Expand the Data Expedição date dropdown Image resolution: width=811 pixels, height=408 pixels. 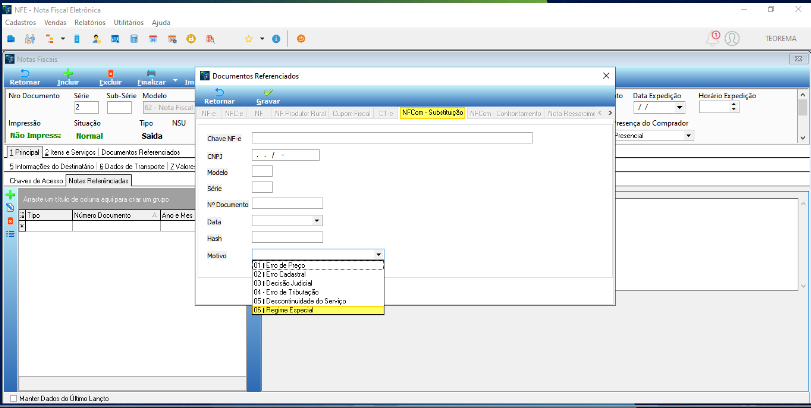click(x=680, y=108)
